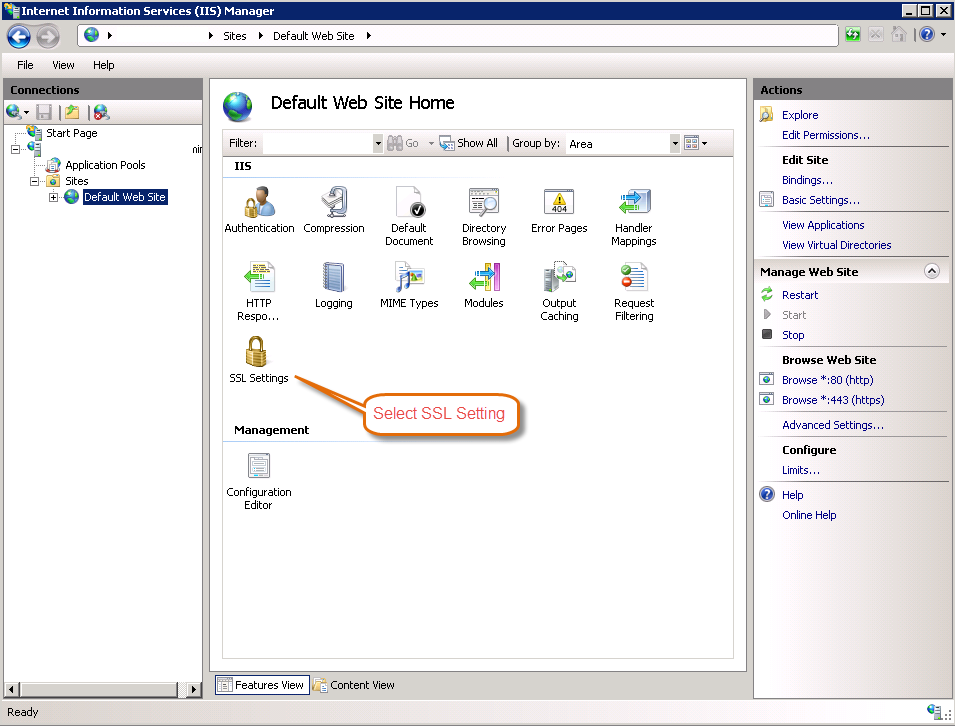The height and width of the screenshot is (726, 955).
Task: Open the File menu
Action: pyautogui.click(x=25, y=65)
